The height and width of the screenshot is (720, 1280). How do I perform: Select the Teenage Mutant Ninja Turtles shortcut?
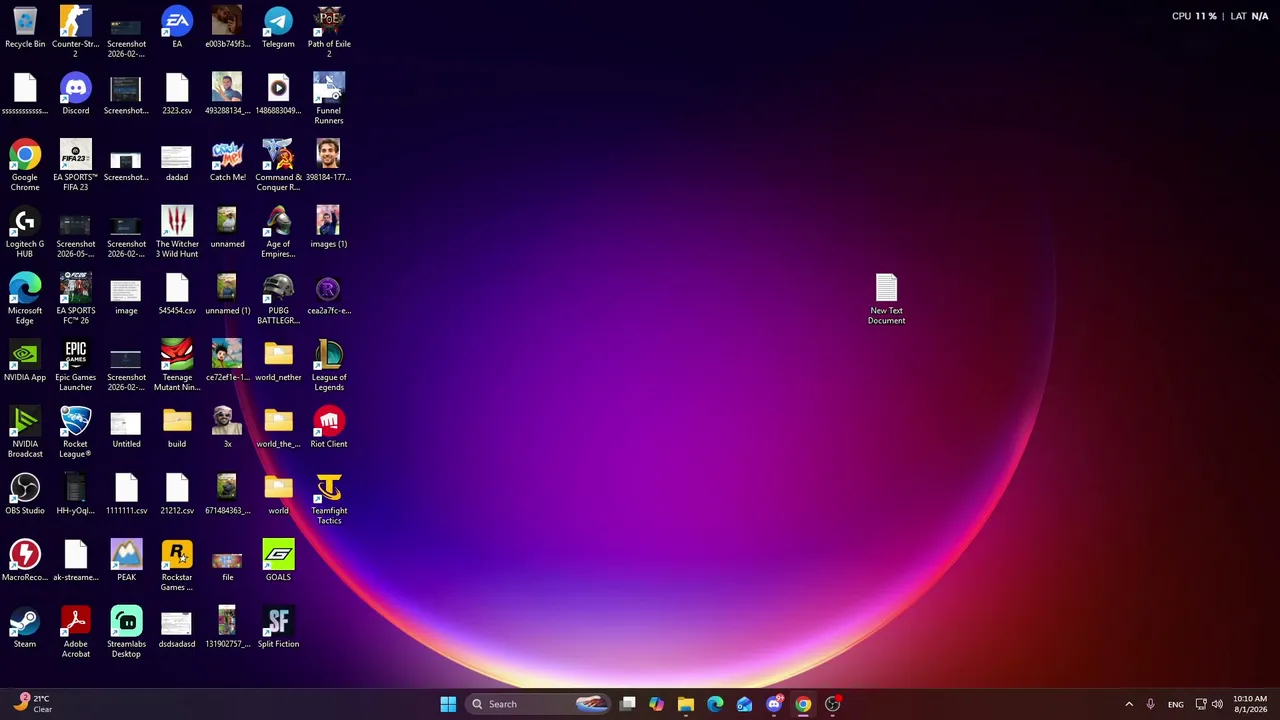click(177, 366)
